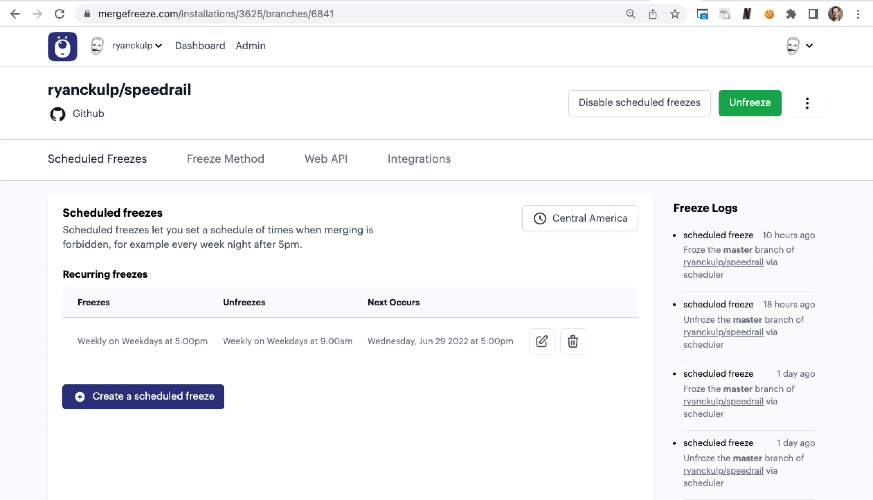This screenshot has height=500, width=873.
Task: Delete the recurring freeze with trash icon
Action: pyautogui.click(x=573, y=341)
